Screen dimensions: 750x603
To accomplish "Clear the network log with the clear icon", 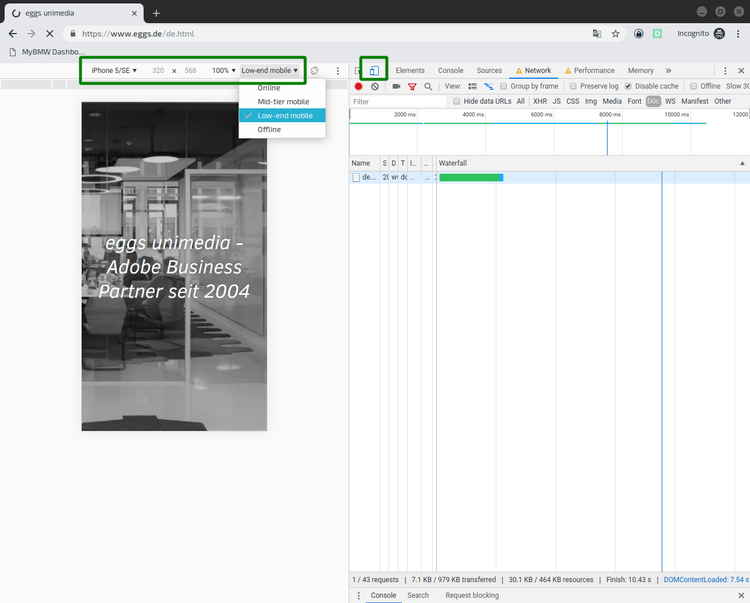I will click(375, 86).
